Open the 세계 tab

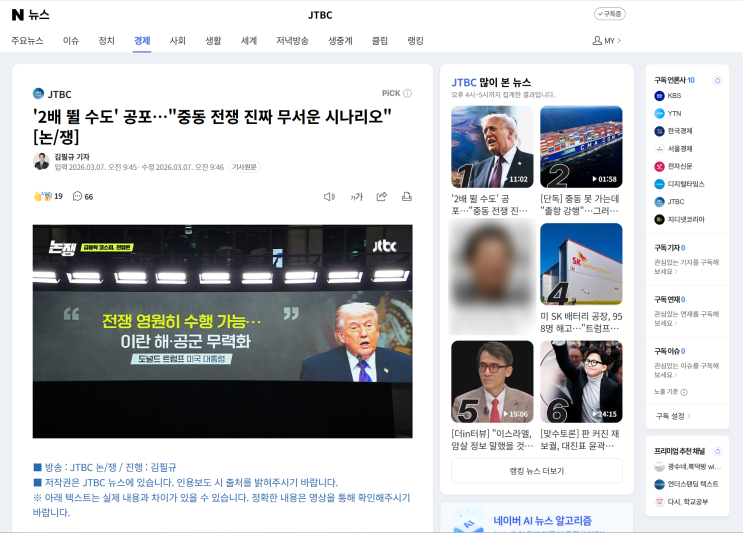pyautogui.click(x=249, y=41)
